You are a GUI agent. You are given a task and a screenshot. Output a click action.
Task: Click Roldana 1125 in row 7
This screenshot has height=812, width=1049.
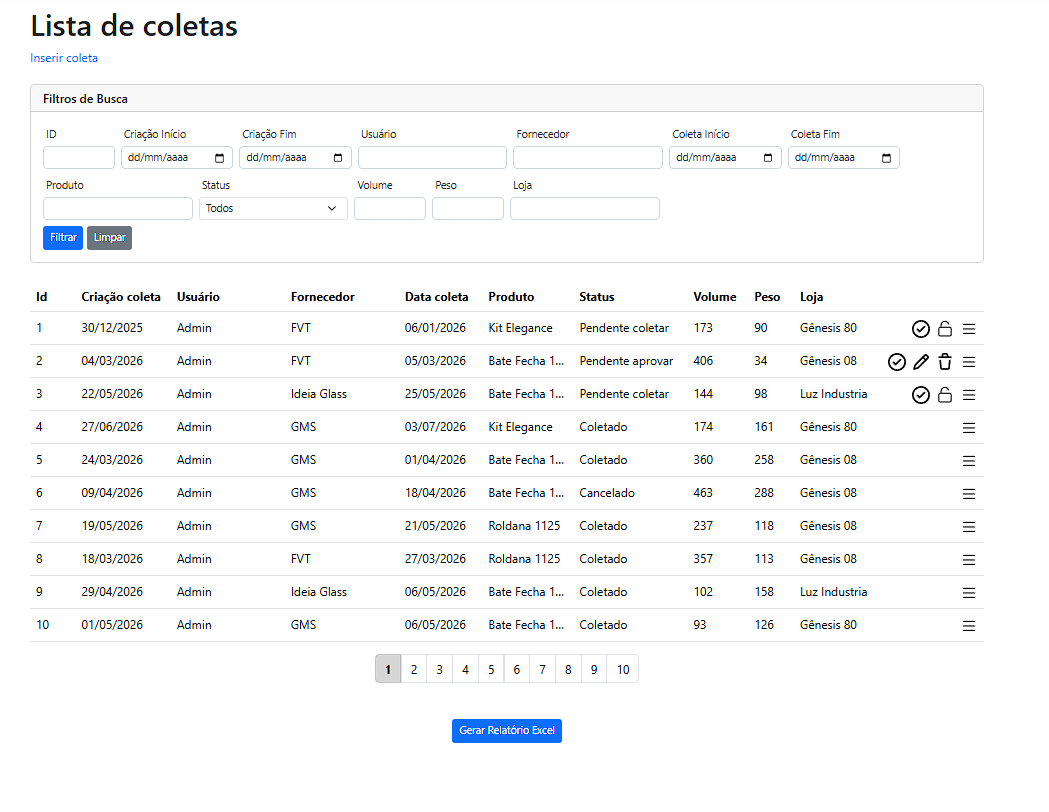coord(524,526)
